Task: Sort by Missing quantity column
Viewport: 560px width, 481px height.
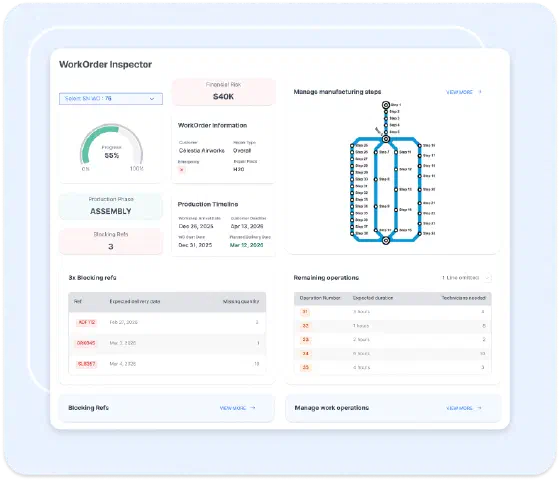Action: [x=241, y=302]
